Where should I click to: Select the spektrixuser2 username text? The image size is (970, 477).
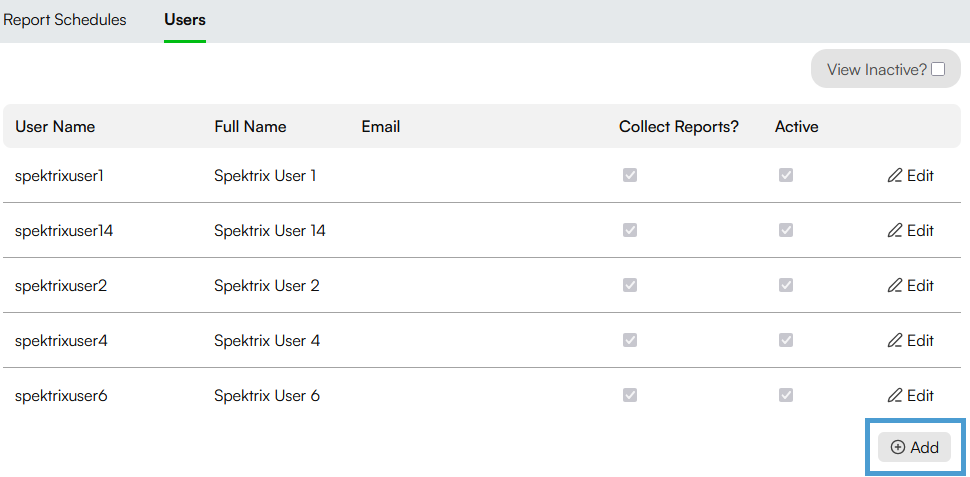61,286
